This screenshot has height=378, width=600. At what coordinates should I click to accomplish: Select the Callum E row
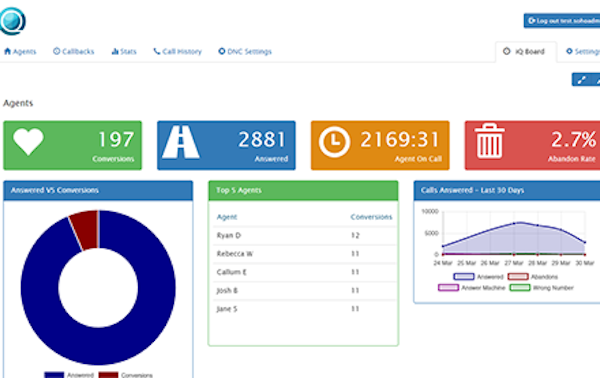(305, 272)
